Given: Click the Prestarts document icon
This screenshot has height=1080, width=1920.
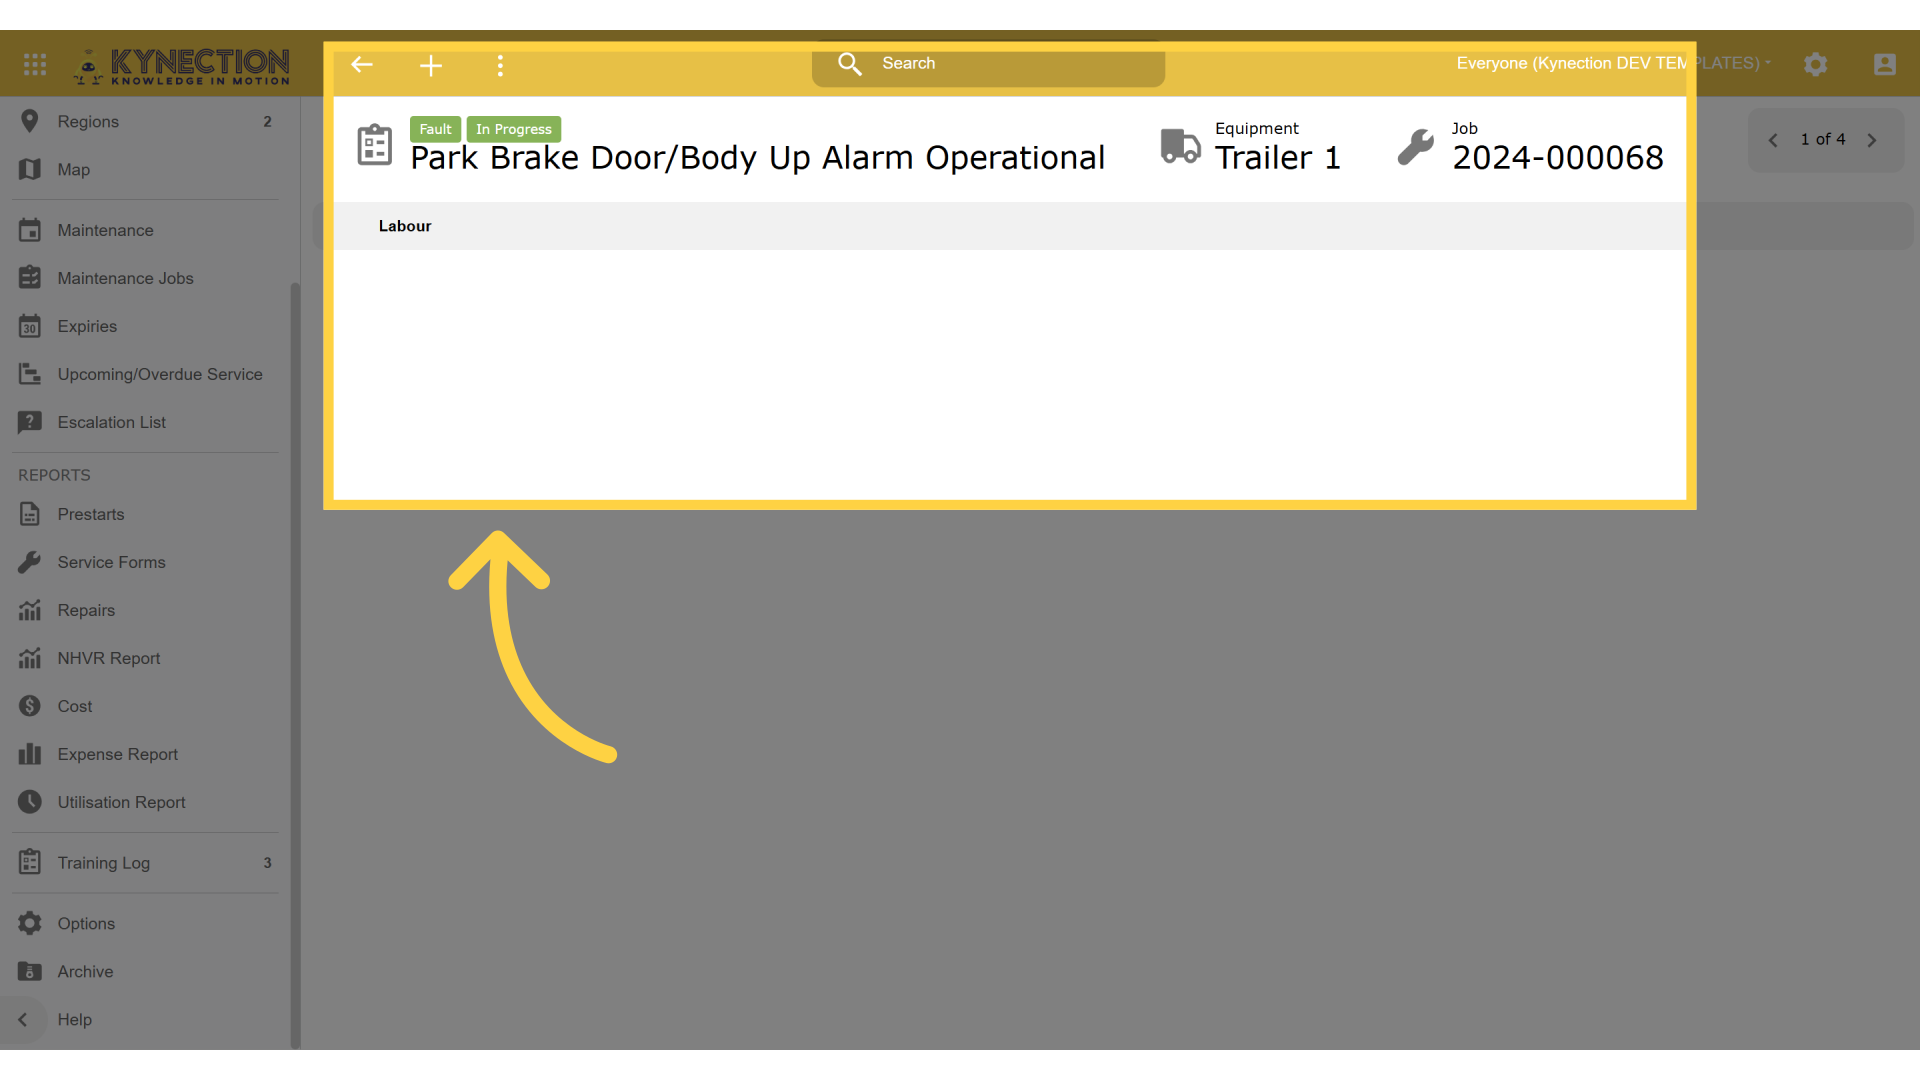Looking at the screenshot, I should coord(30,514).
